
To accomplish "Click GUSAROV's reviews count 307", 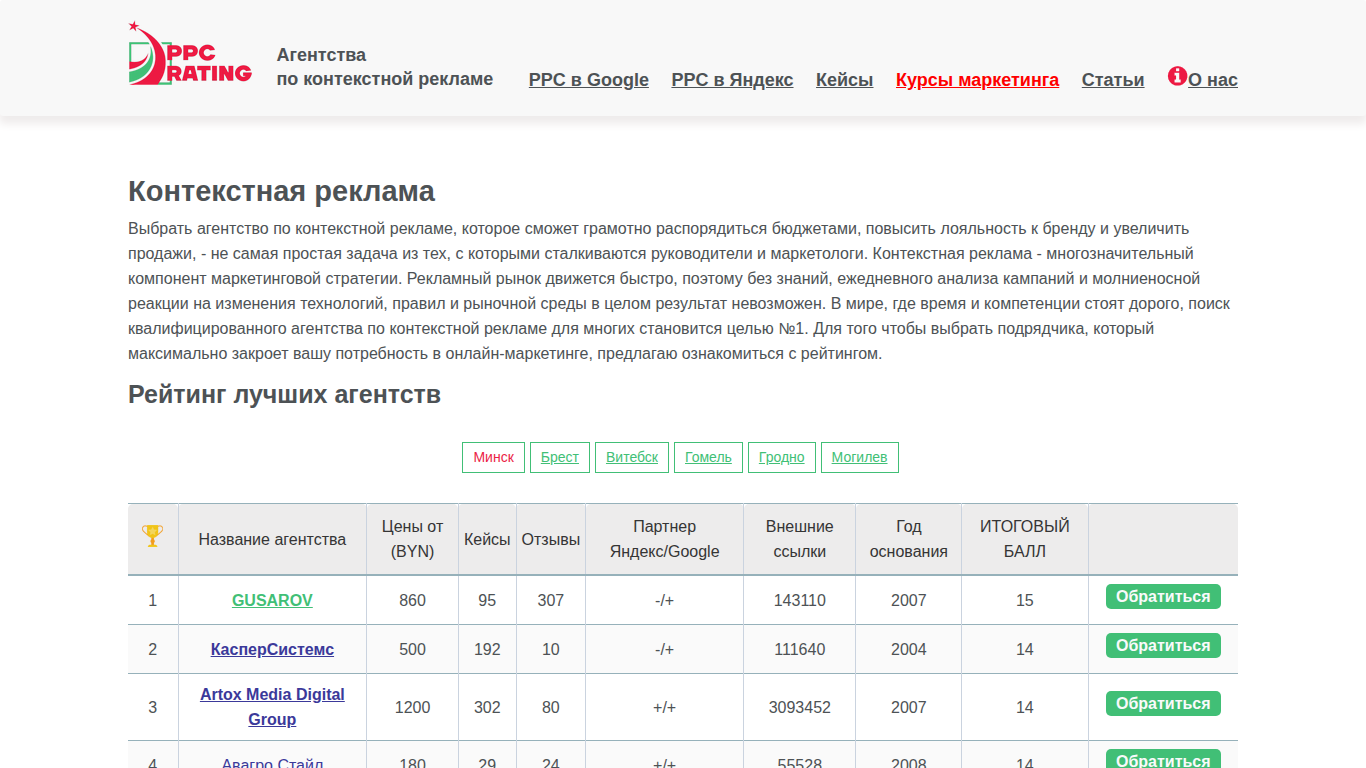I will 551,600.
